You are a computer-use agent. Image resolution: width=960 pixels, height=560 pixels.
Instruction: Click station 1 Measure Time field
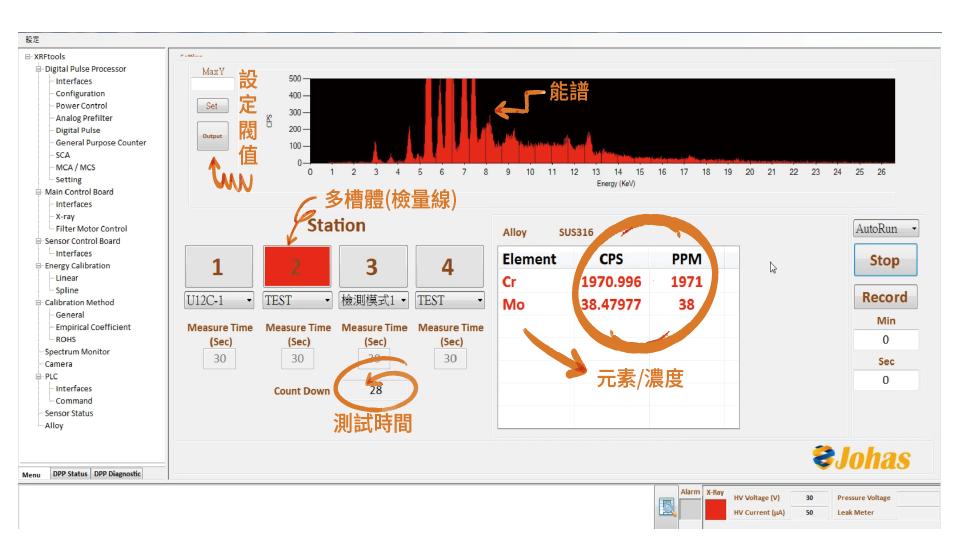pyautogui.click(x=219, y=359)
